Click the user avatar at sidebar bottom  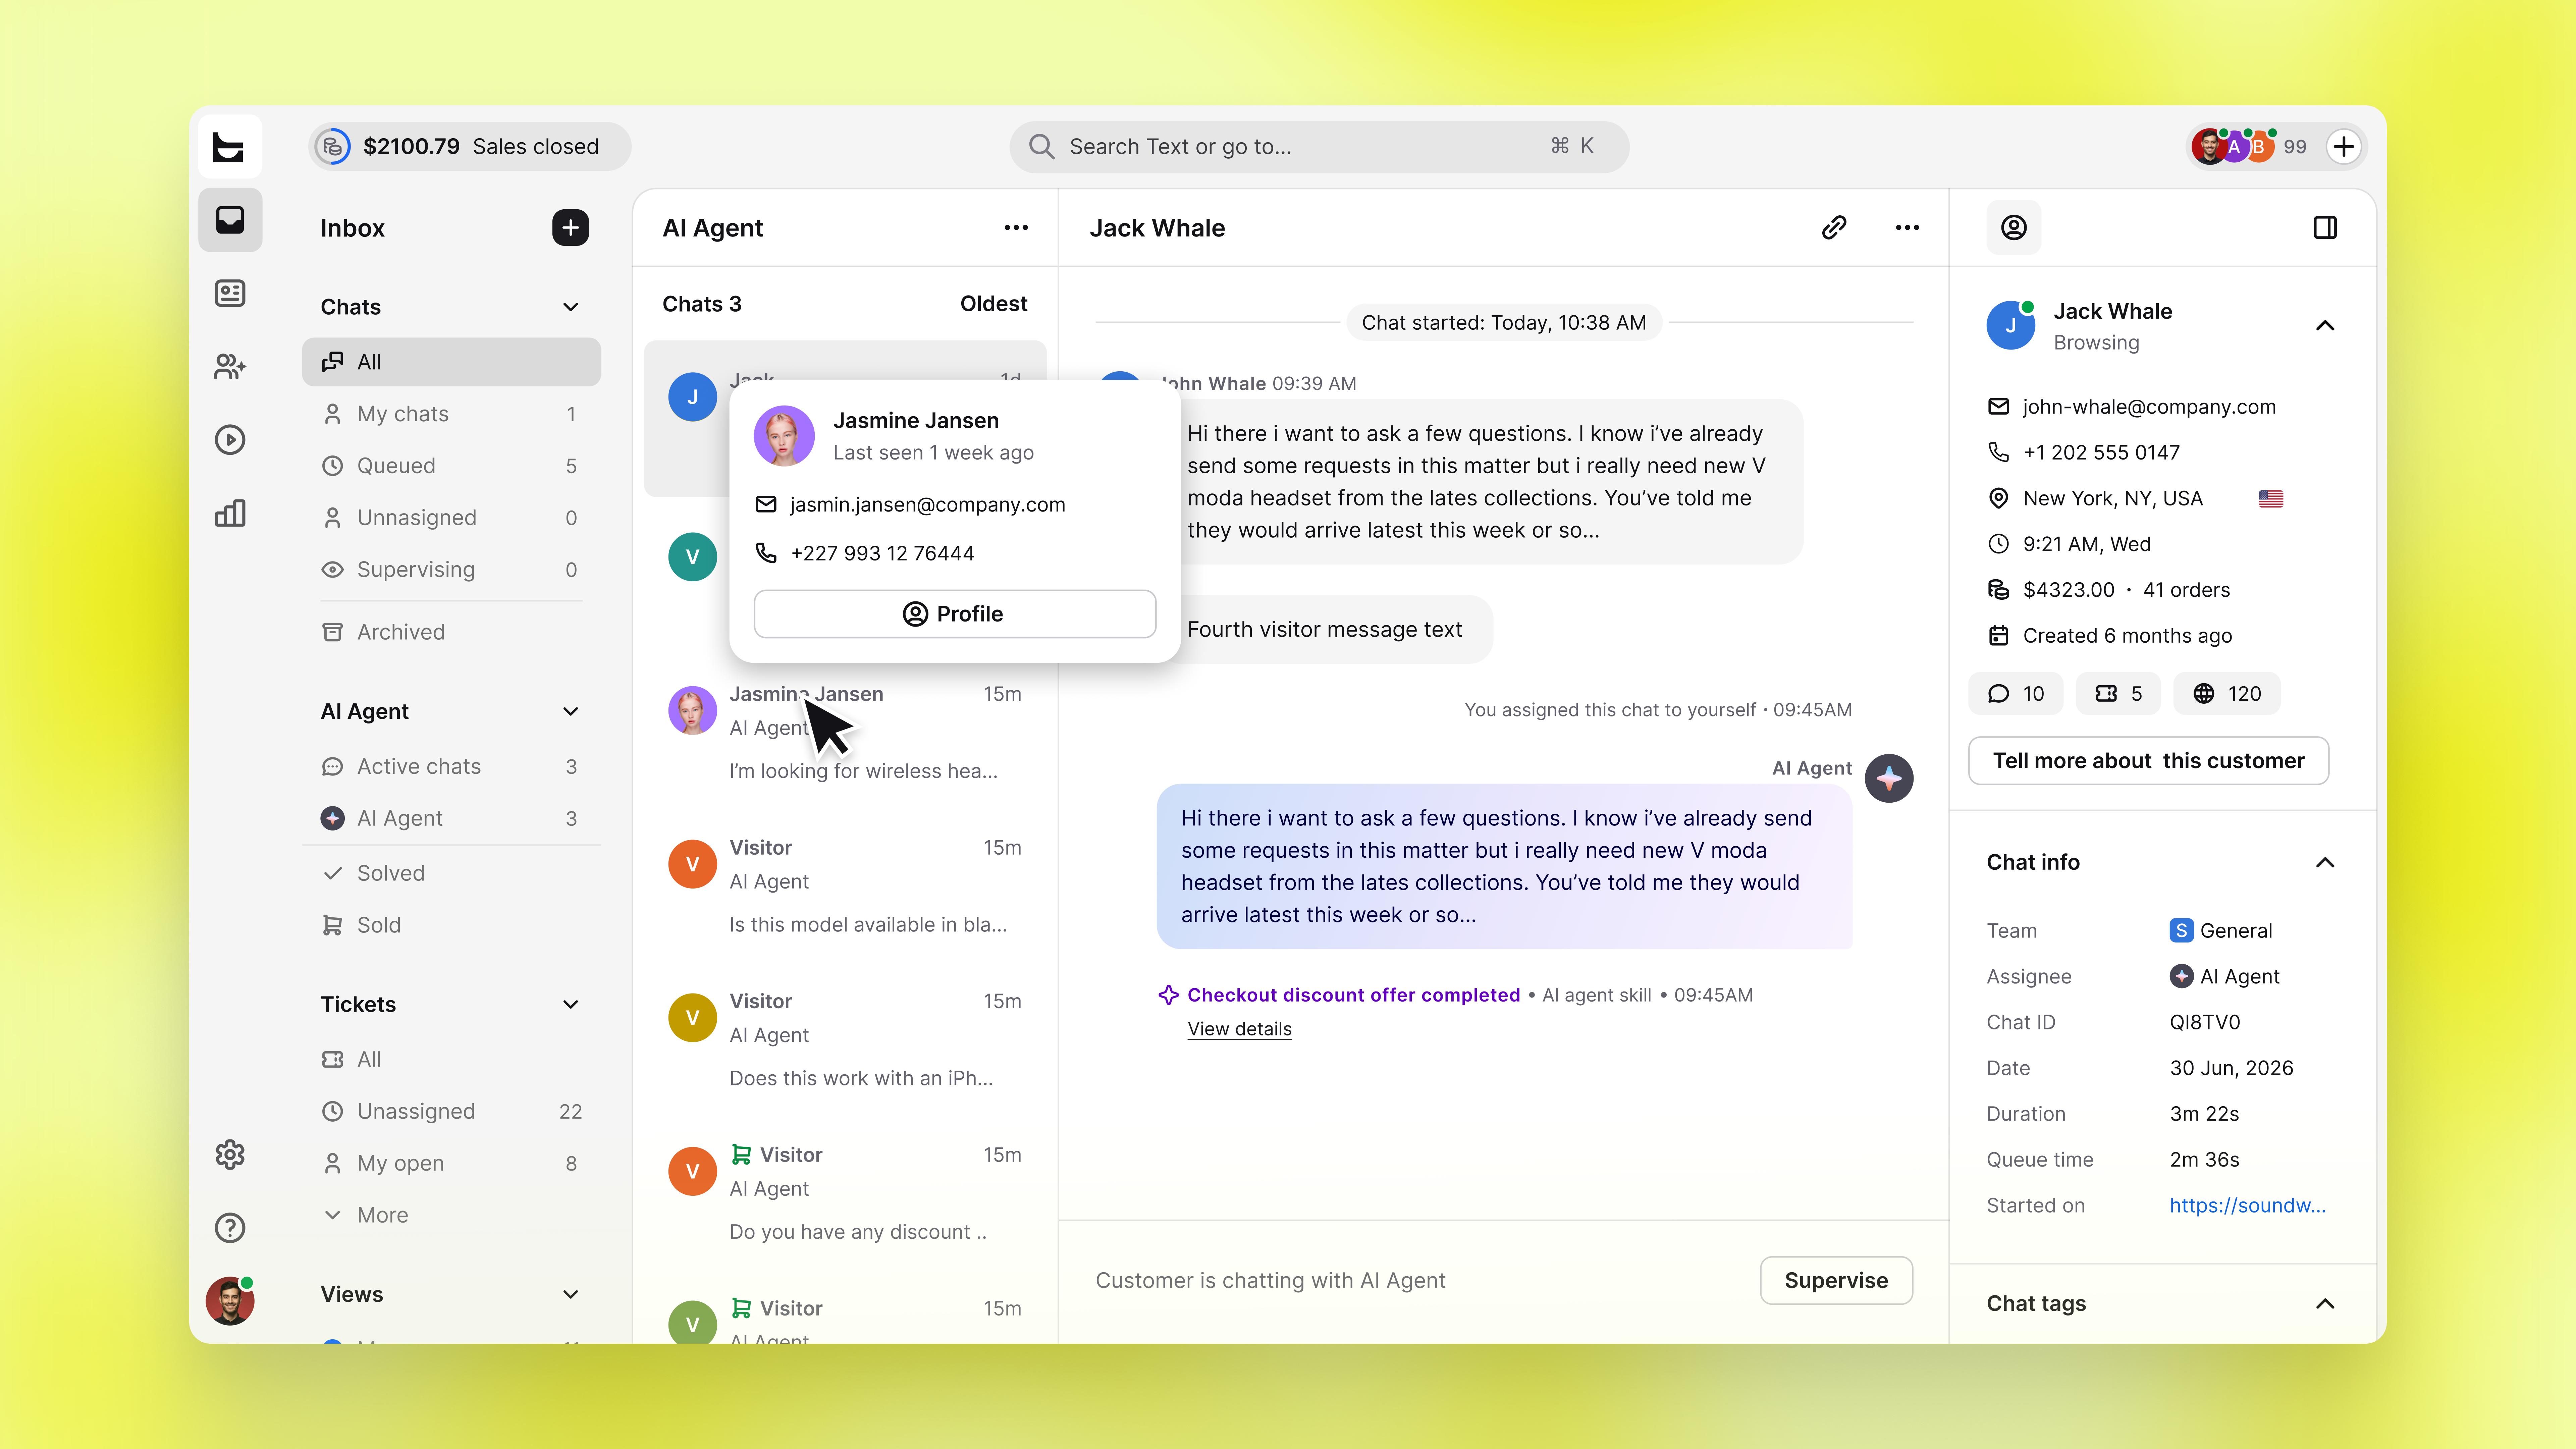tap(230, 1301)
